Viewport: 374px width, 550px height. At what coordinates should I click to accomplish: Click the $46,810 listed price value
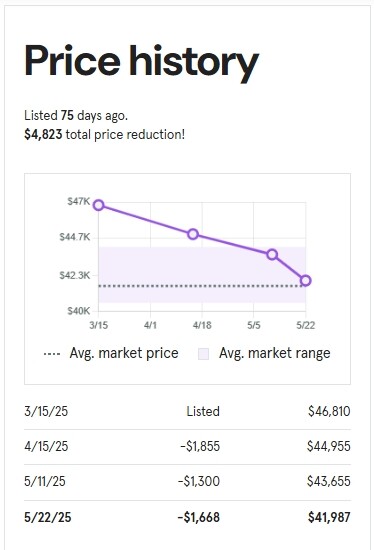pos(329,411)
